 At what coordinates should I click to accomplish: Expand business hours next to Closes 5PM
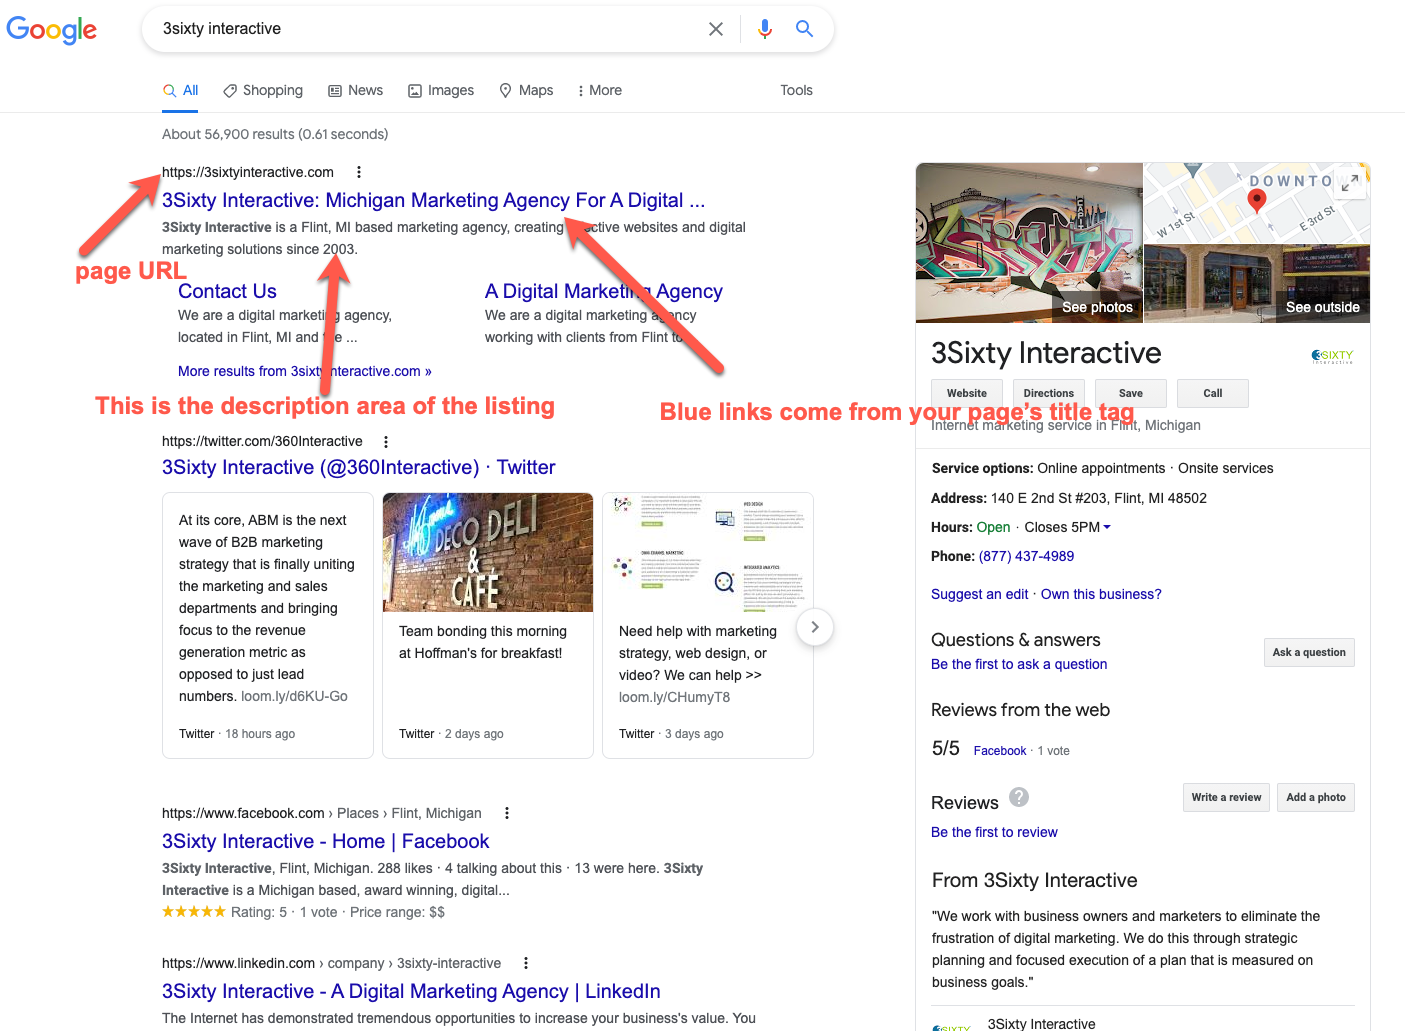coord(1107,527)
